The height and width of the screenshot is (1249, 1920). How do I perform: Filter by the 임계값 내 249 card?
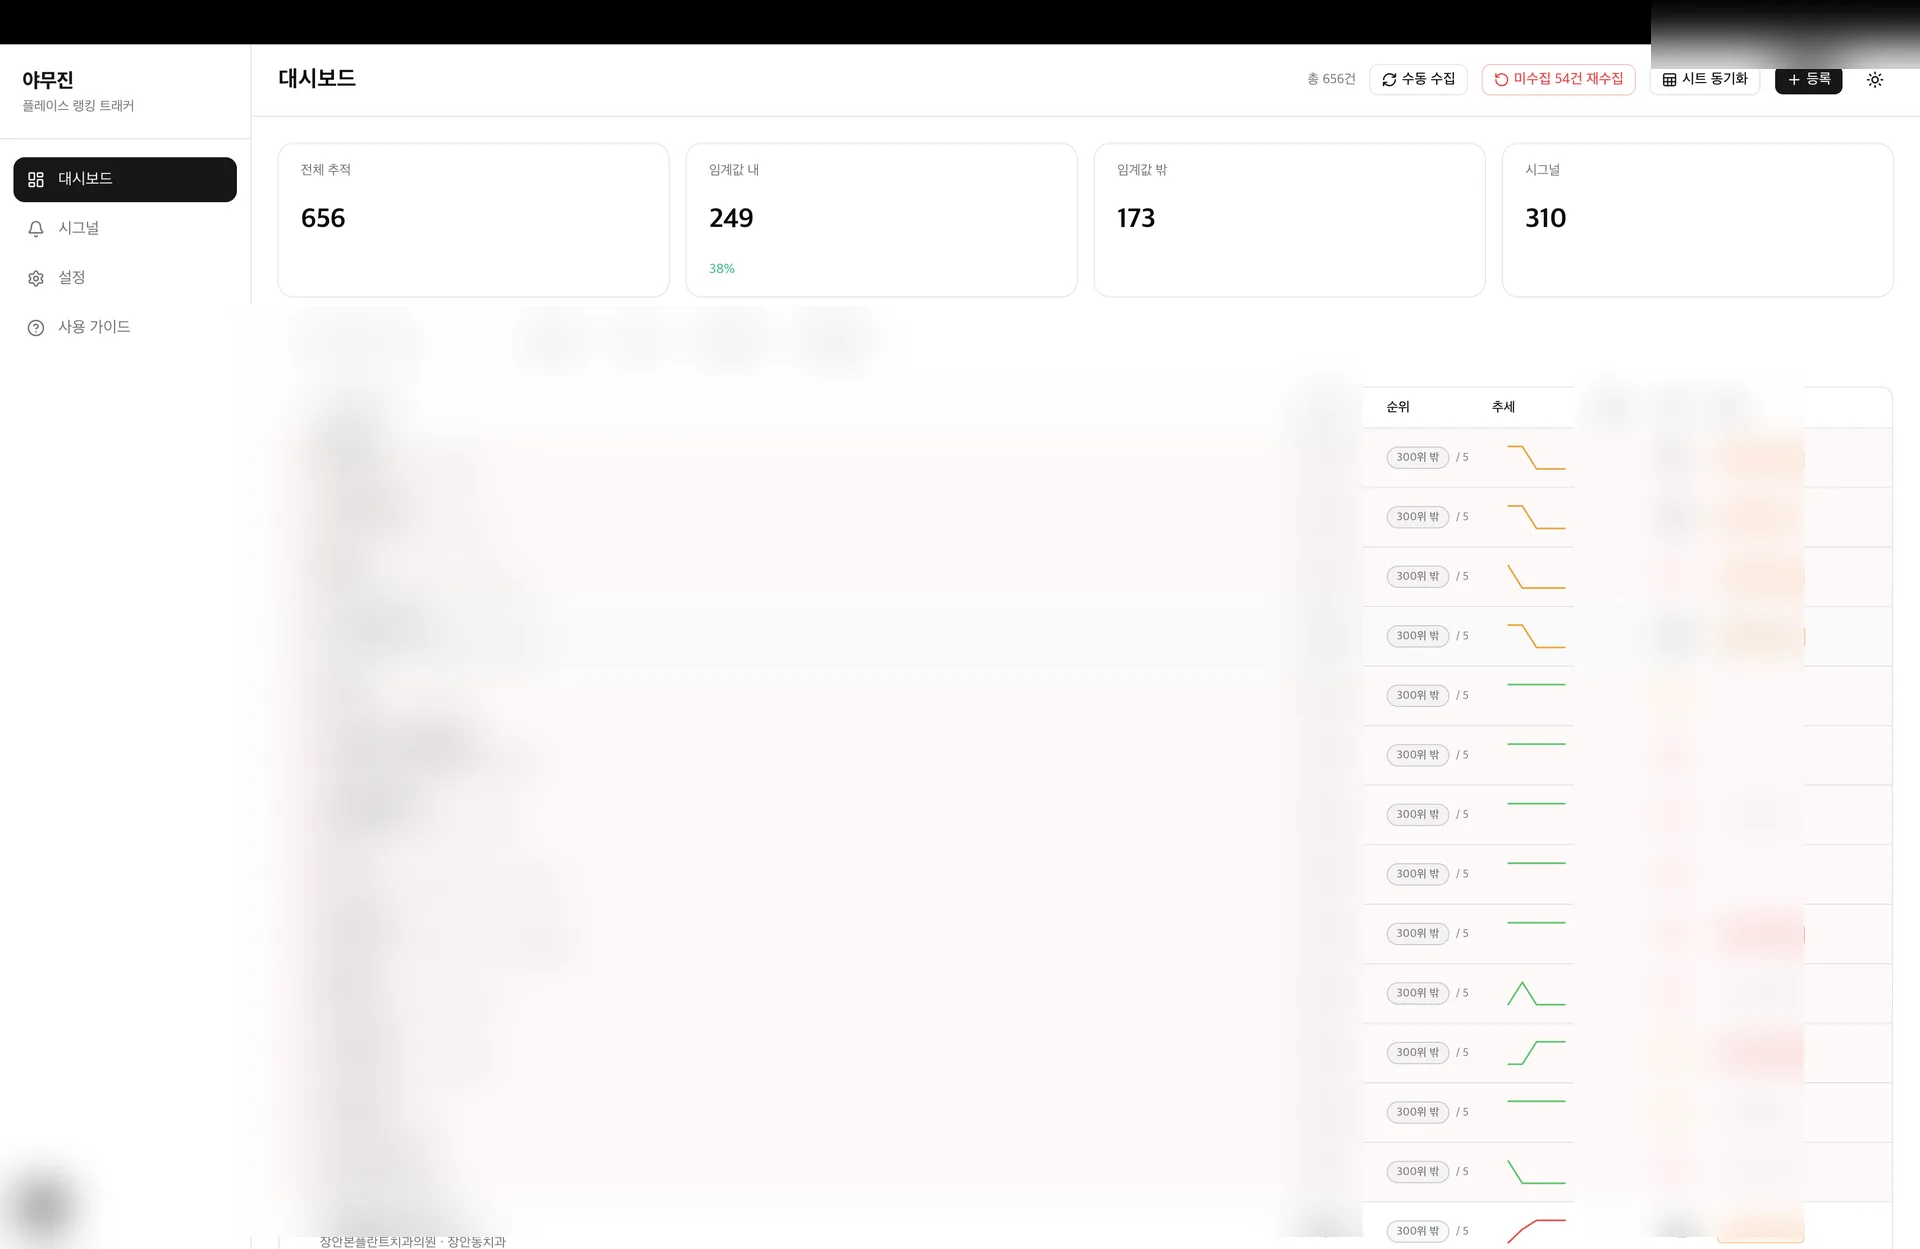881,220
